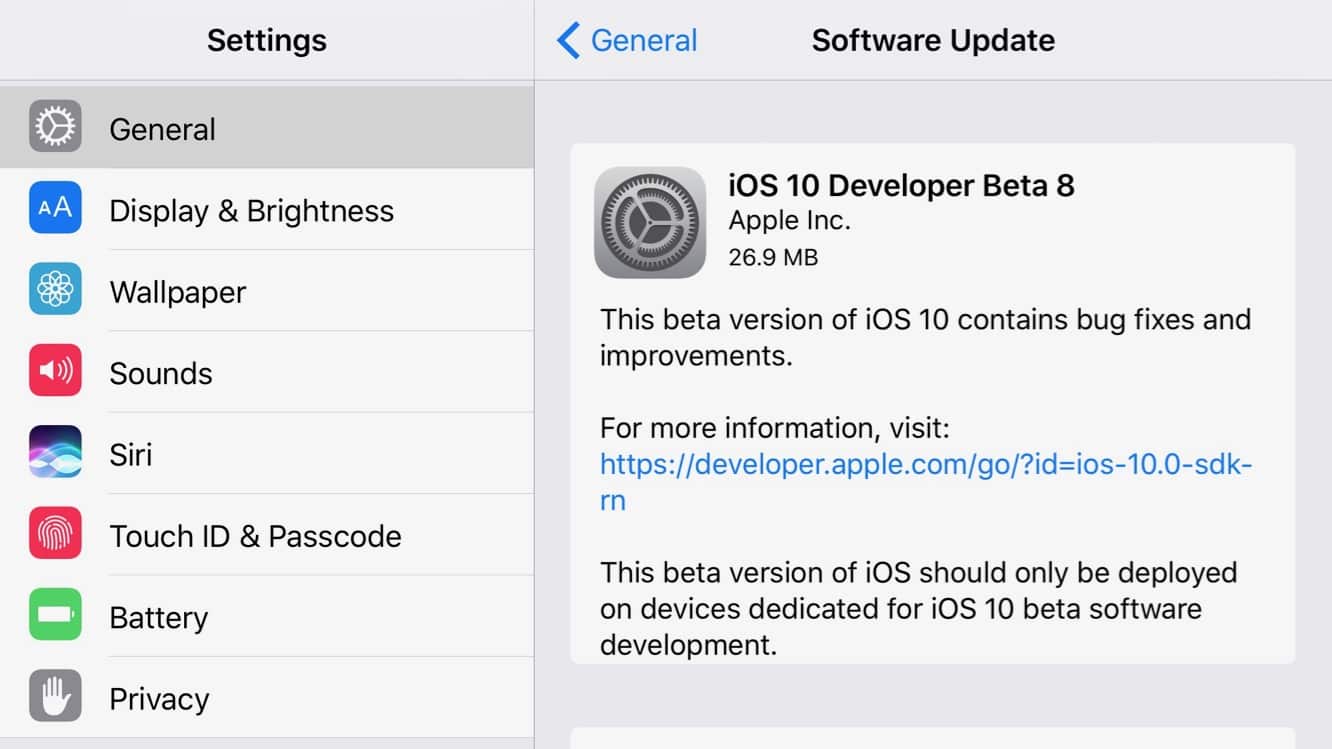Click the blue back chevron arrow
Viewport: 1332px width, 749px height.
568,41
